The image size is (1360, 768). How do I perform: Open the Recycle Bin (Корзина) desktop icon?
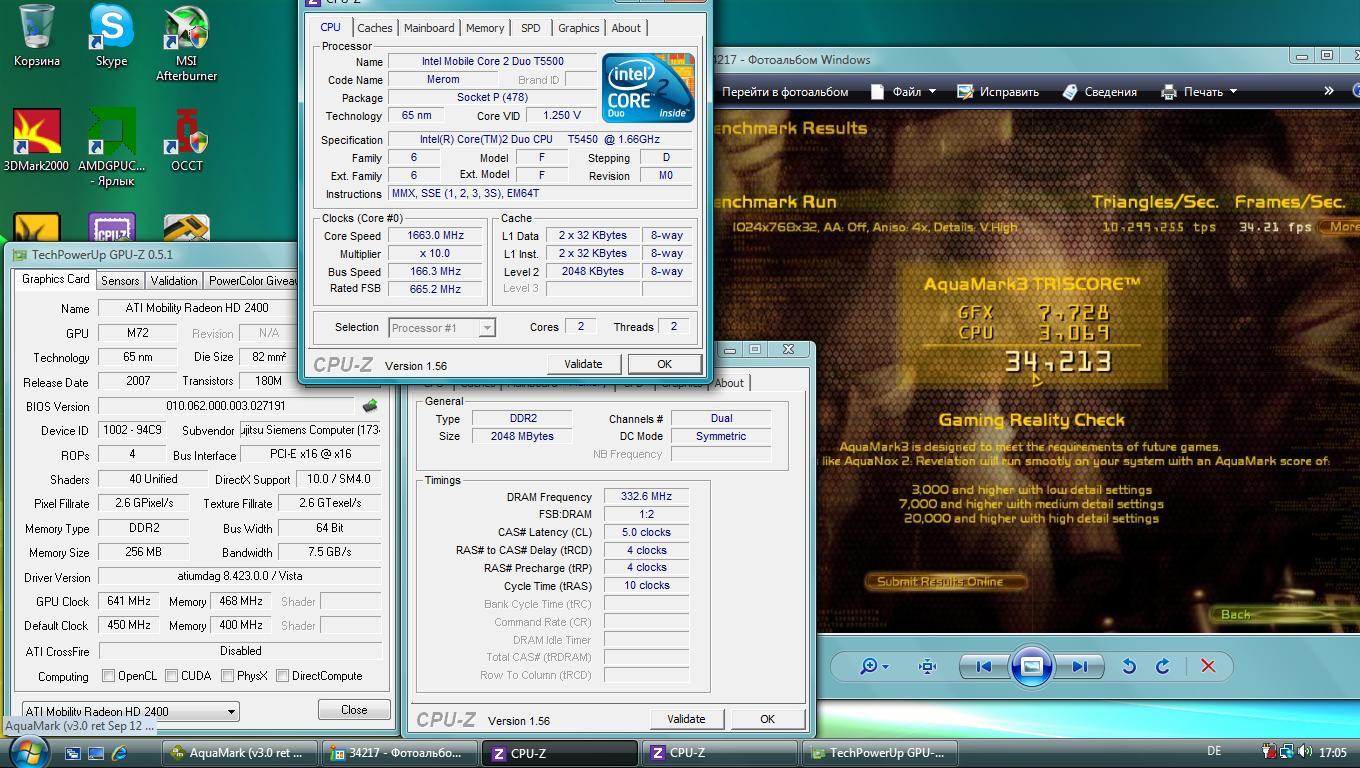coord(37,35)
